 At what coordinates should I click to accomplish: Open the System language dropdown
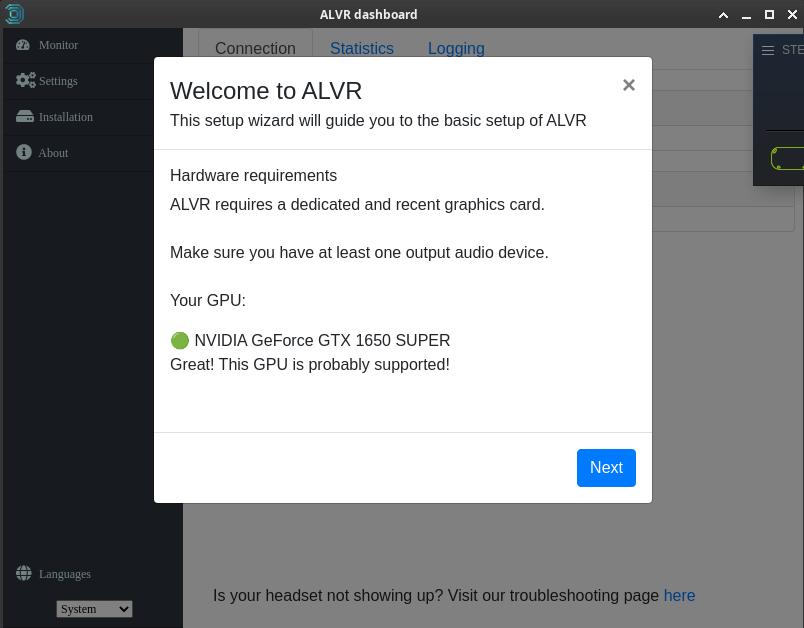coord(94,608)
